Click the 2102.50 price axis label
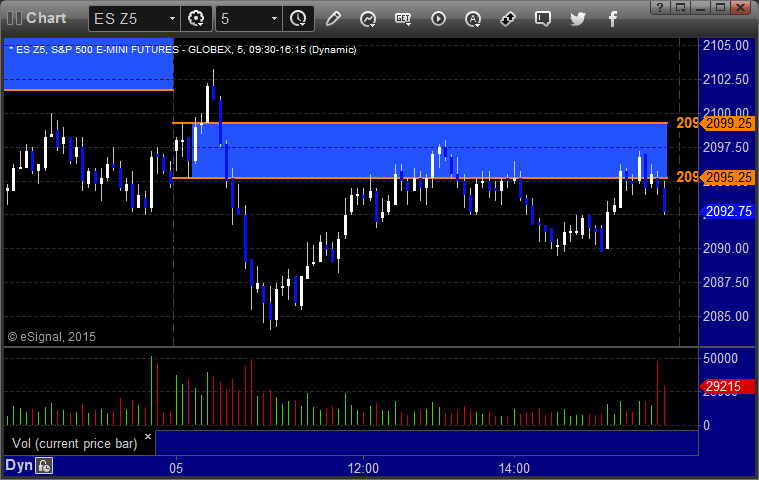 [x=726, y=79]
